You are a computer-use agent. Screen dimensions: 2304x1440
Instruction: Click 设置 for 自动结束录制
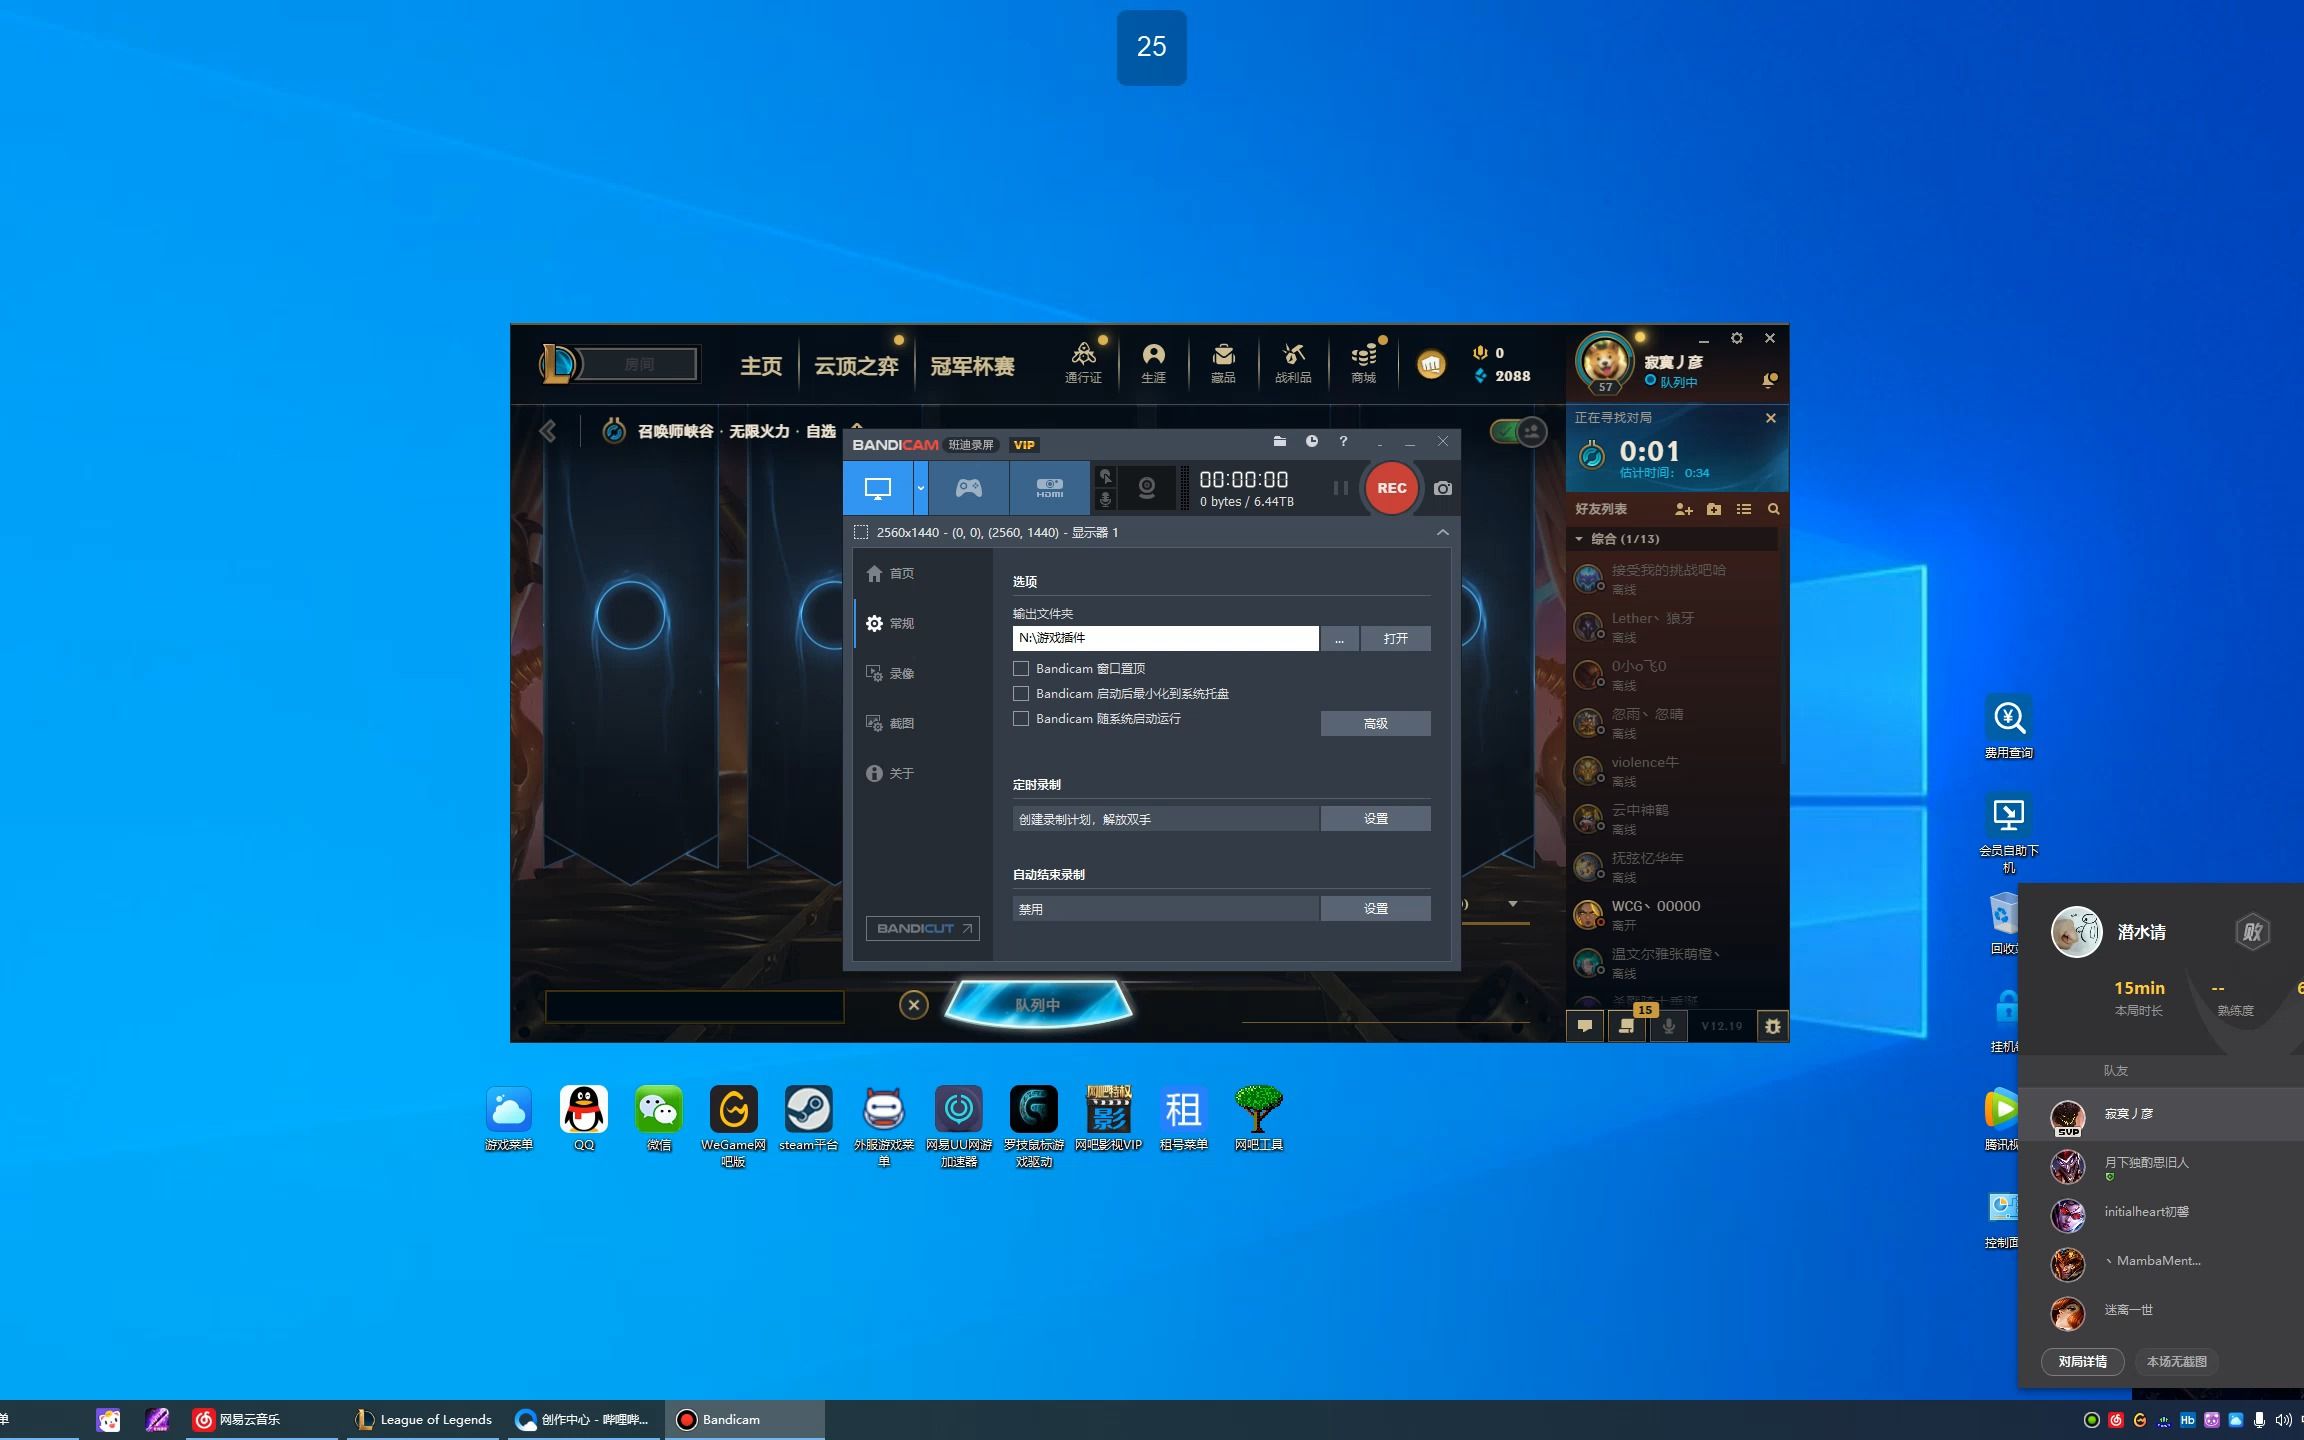[x=1375, y=908]
